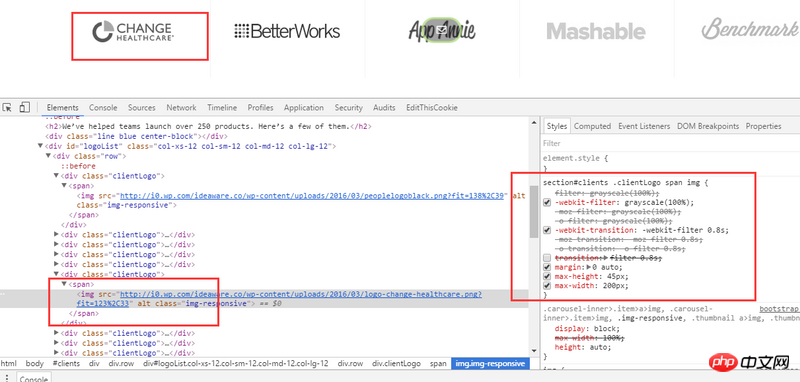Viewport: 800px width, 382px height.
Task: Click the "display: block" declaration
Action: click(587, 328)
